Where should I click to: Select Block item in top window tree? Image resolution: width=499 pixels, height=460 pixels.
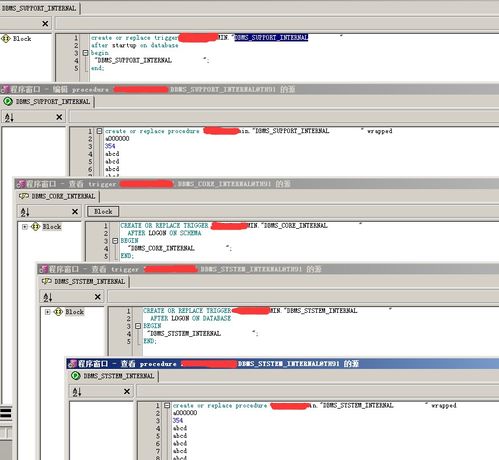(x=22, y=39)
